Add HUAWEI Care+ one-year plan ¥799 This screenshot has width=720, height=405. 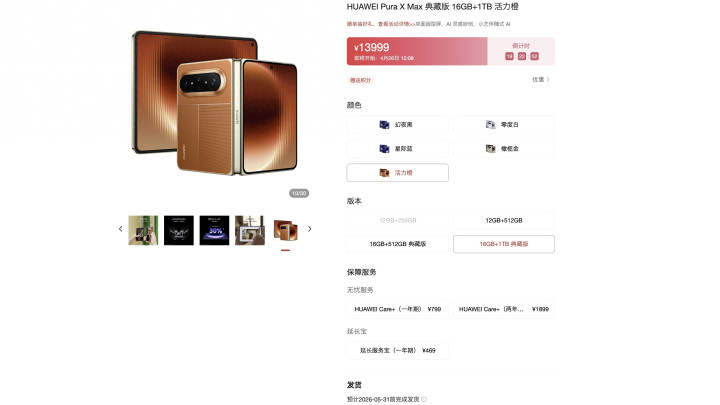397,309
